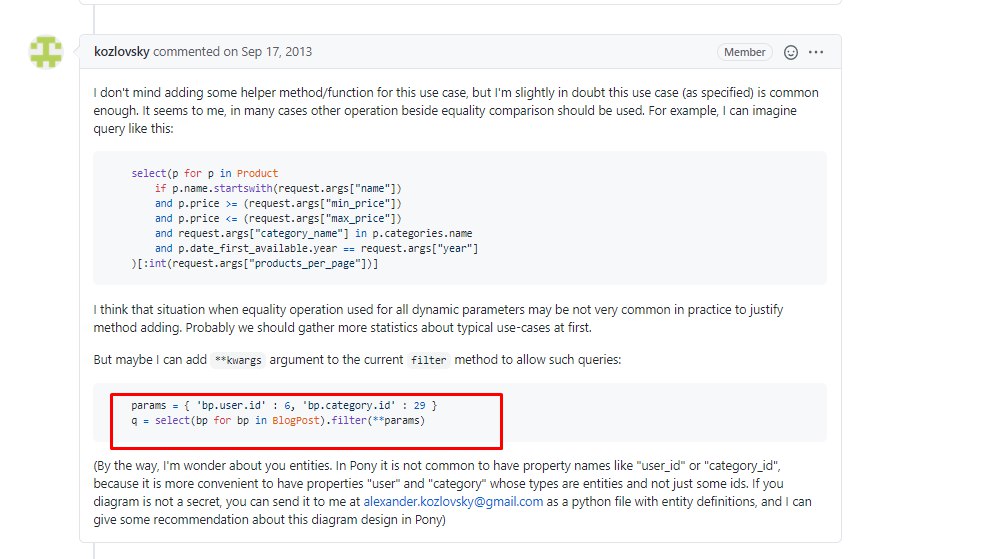Click kozlovsky's avatar image
The width and height of the screenshot is (987, 559).
tap(47, 52)
